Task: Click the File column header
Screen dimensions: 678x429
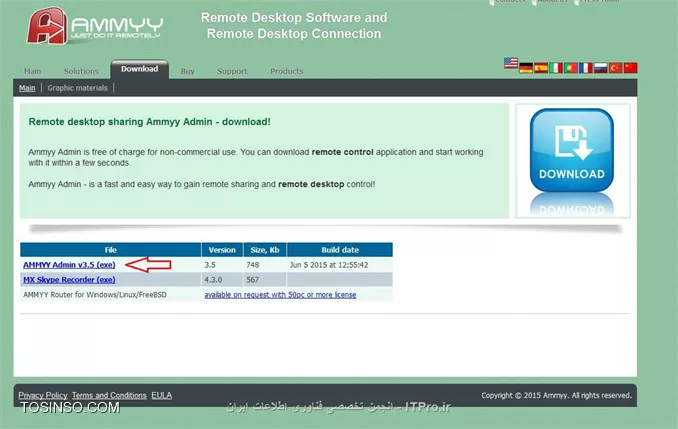Action: click(x=110, y=250)
